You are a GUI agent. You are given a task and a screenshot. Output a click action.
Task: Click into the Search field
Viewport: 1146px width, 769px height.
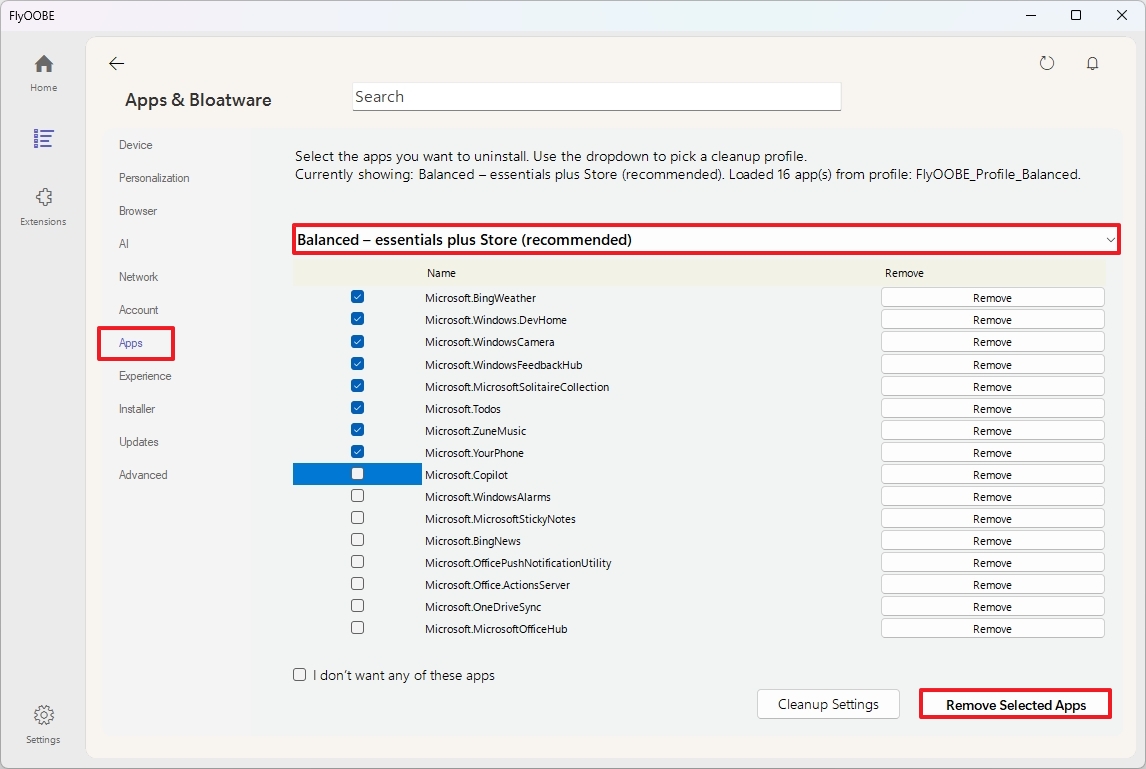596,97
